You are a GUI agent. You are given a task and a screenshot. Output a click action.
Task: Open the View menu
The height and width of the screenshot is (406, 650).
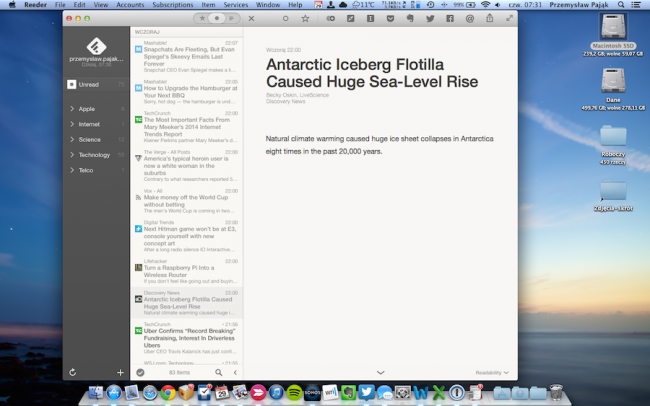click(x=100, y=5)
